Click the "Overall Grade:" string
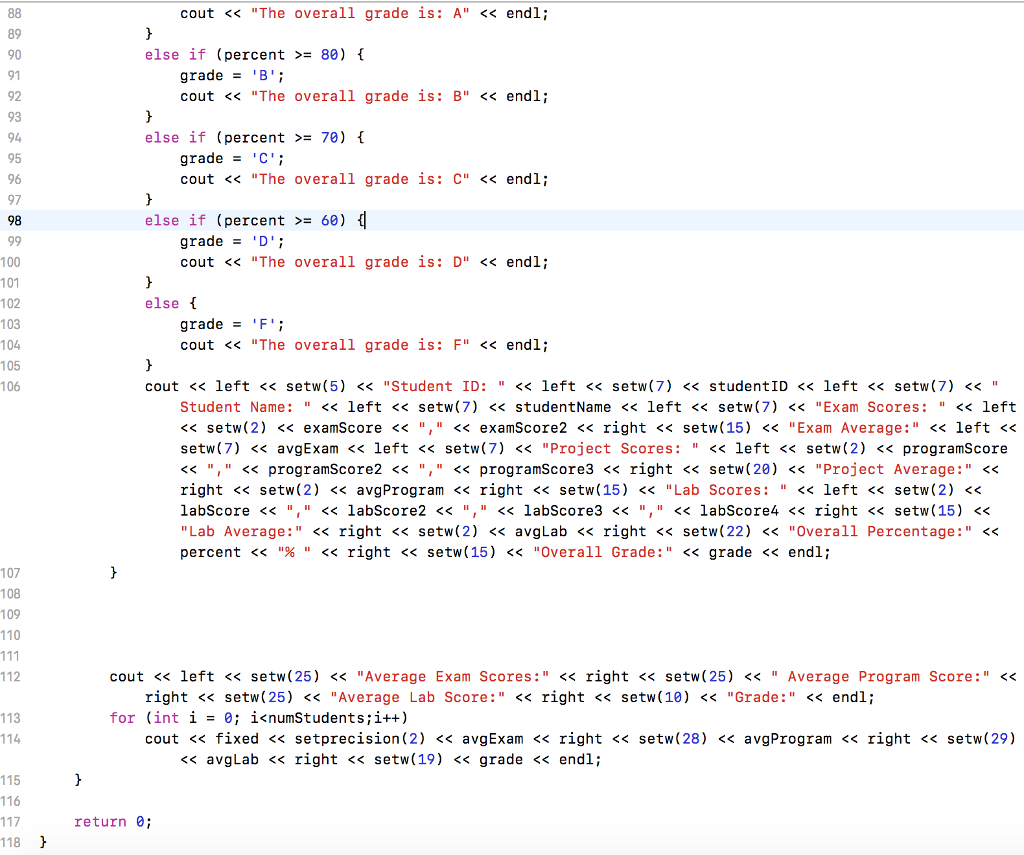 coord(602,553)
